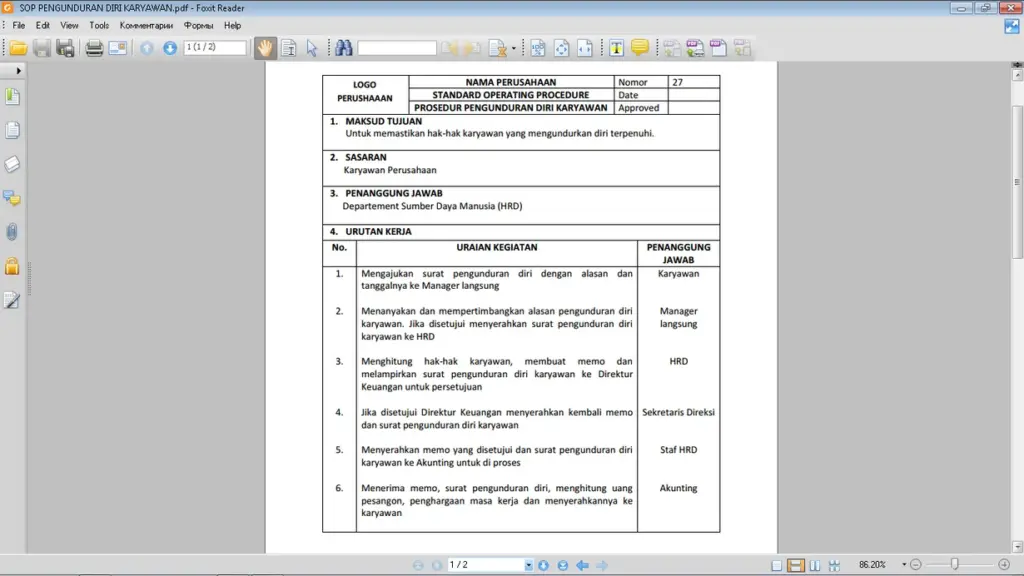Click the status bar page field 1 / 2
Viewport: 1024px width, 576px height.
tap(486, 565)
